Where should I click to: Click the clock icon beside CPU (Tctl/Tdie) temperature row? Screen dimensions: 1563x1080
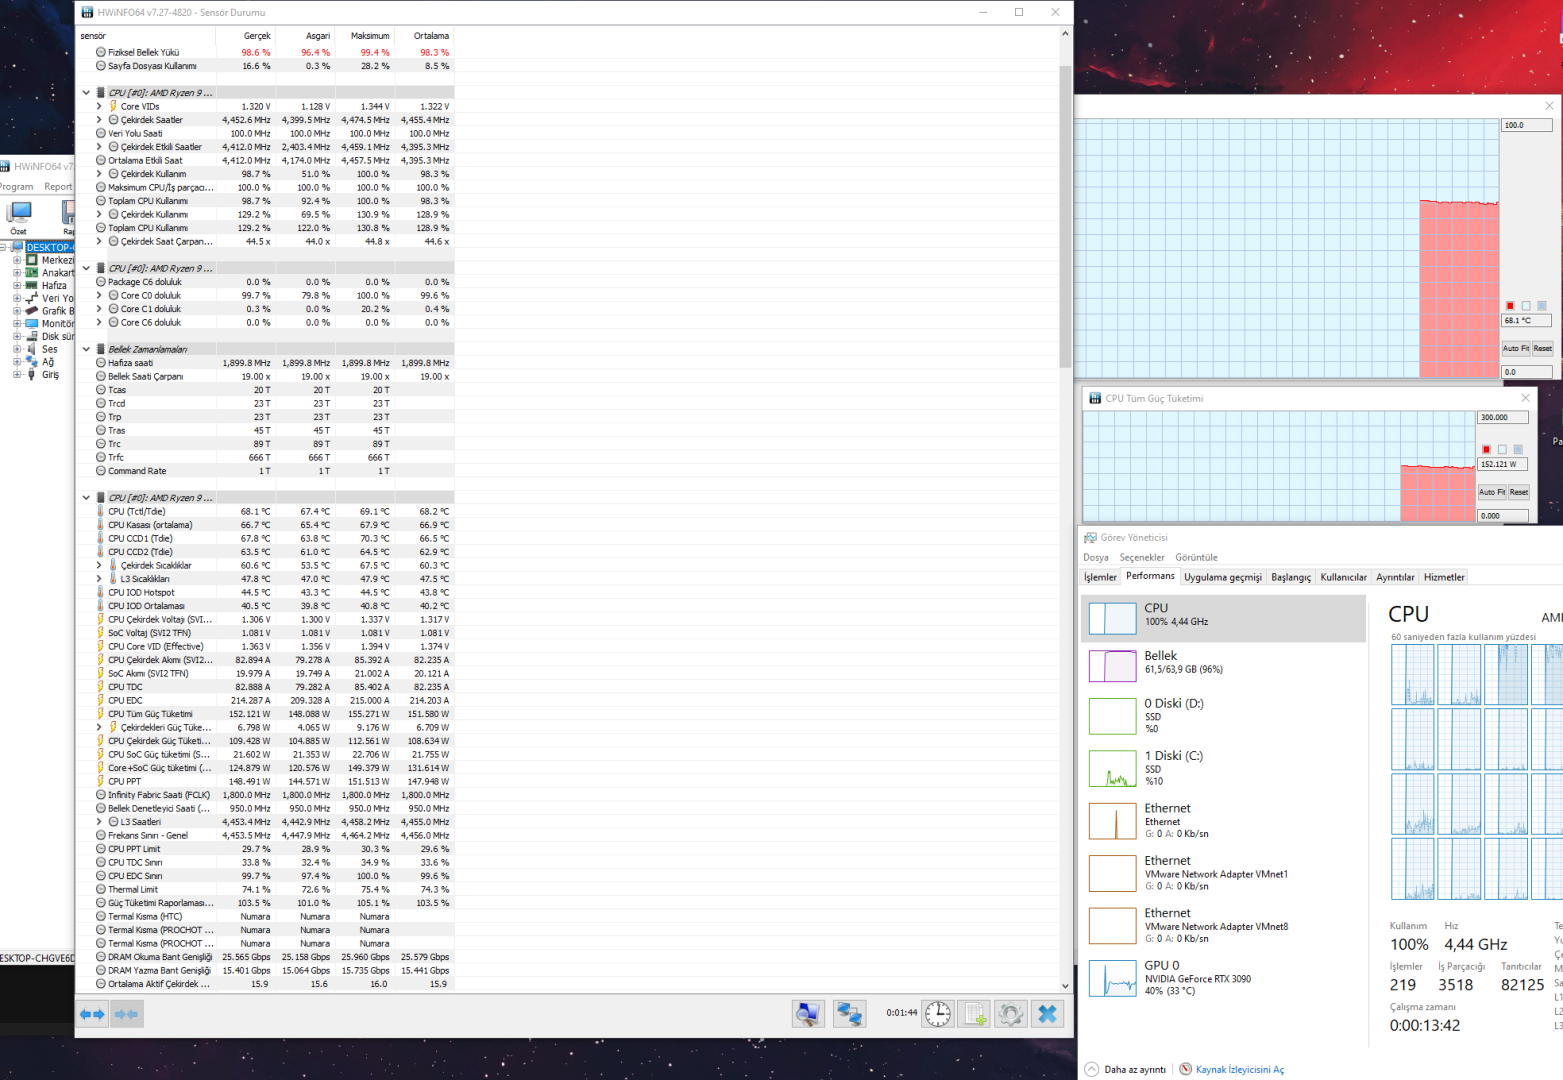tap(101, 511)
